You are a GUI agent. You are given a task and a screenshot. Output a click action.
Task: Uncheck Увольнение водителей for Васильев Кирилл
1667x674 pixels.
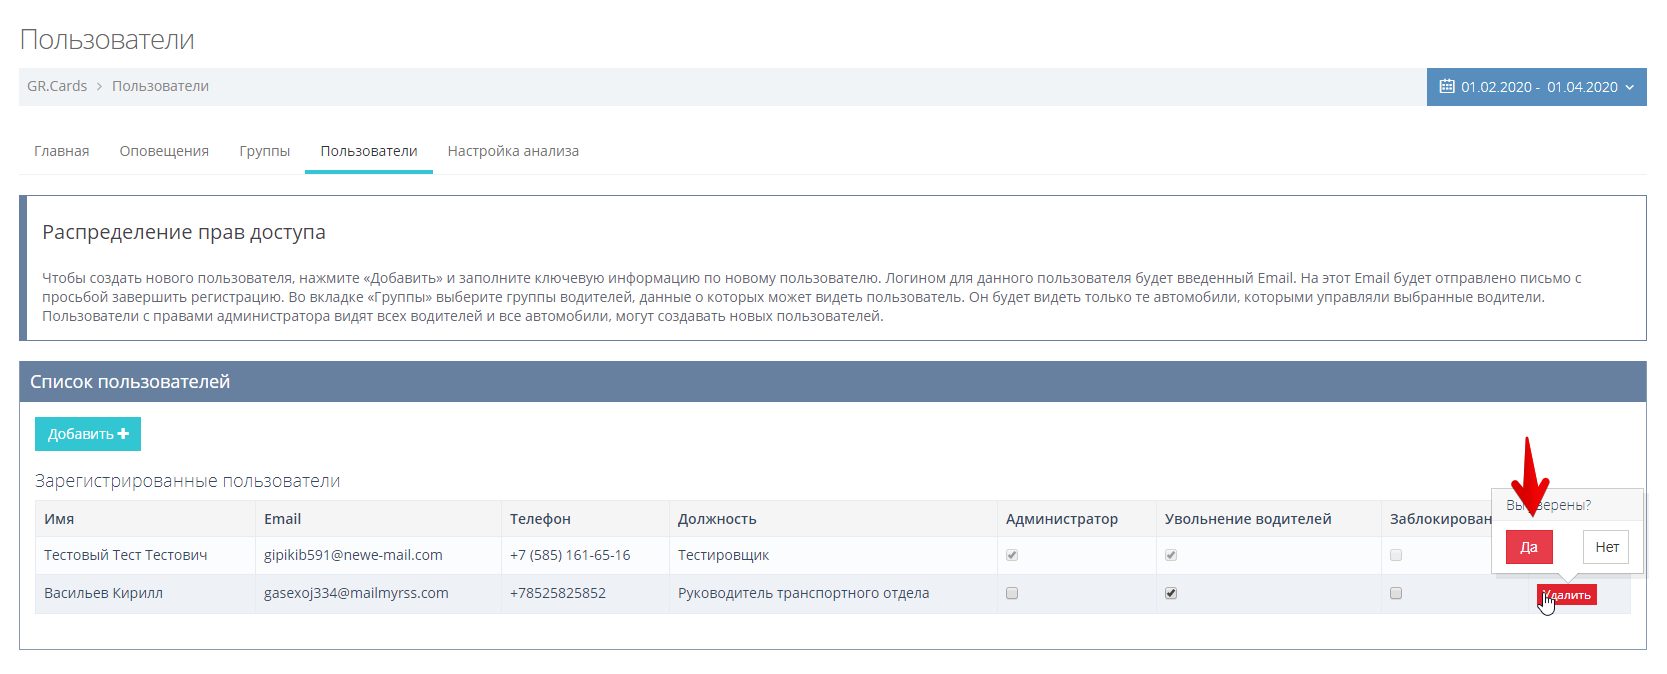(x=1171, y=593)
